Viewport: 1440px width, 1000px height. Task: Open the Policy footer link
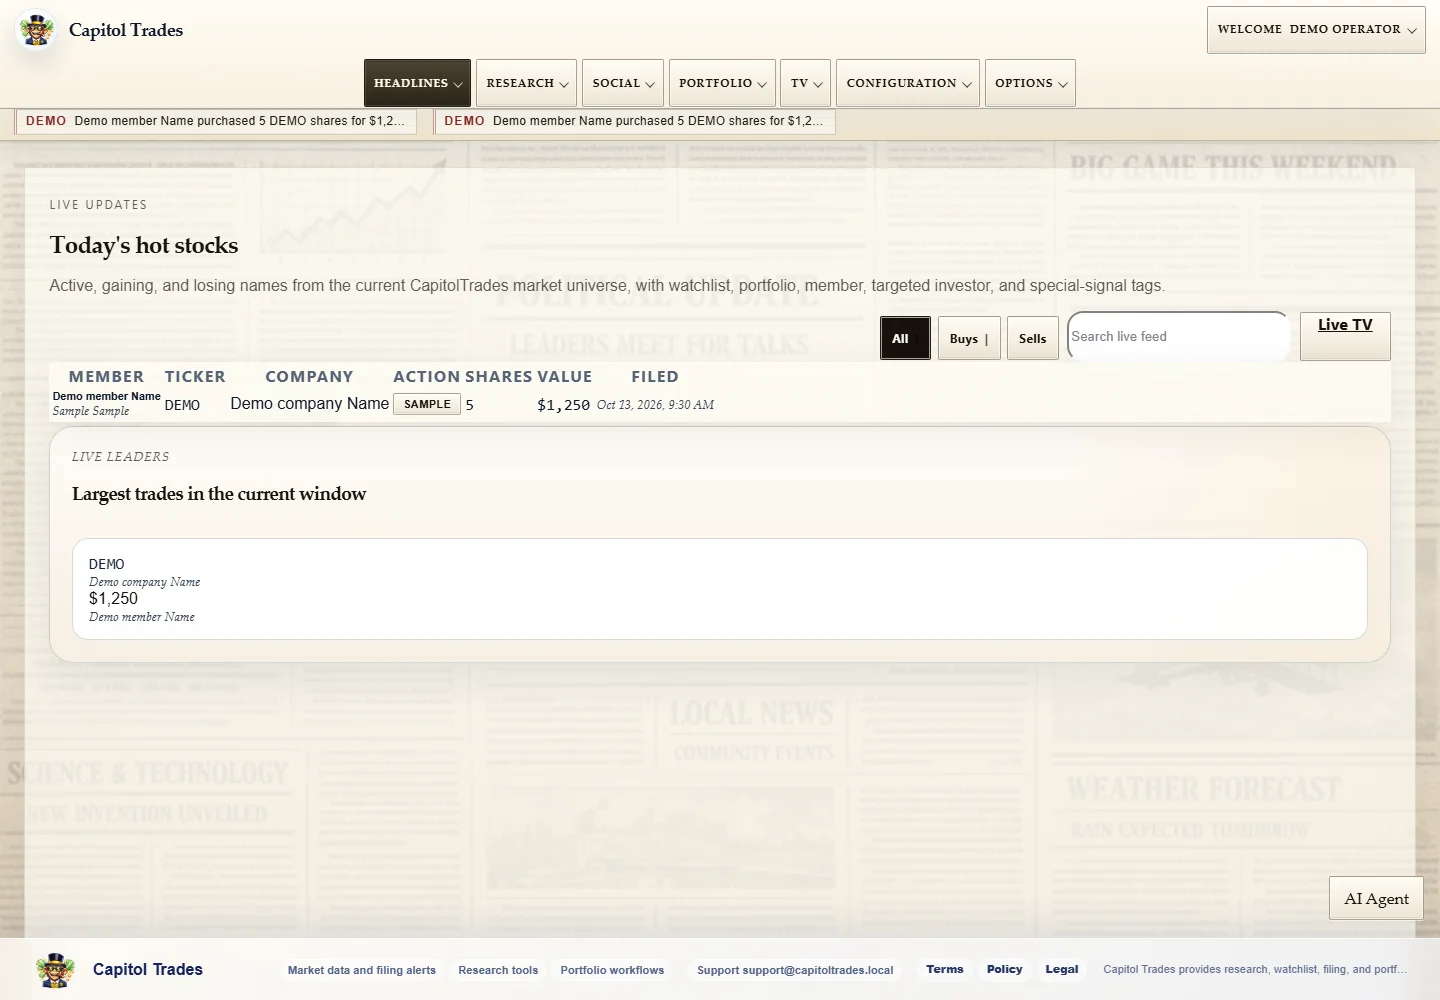click(1005, 969)
